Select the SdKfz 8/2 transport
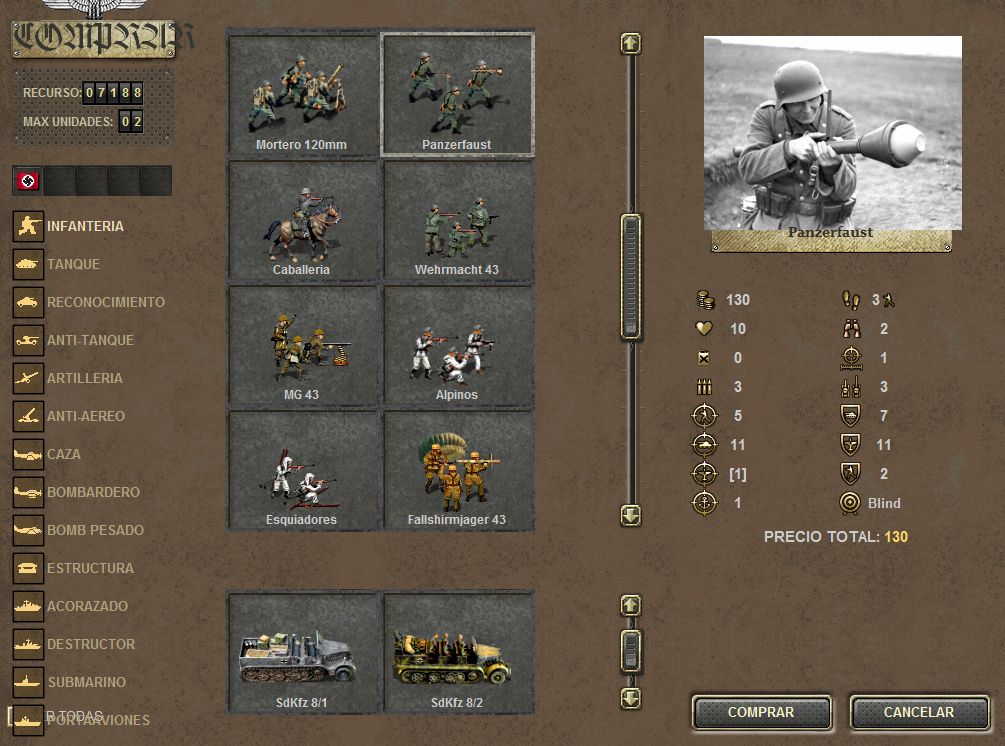The height and width of the screenshot is (746, 1005). [x=457, y=652]
